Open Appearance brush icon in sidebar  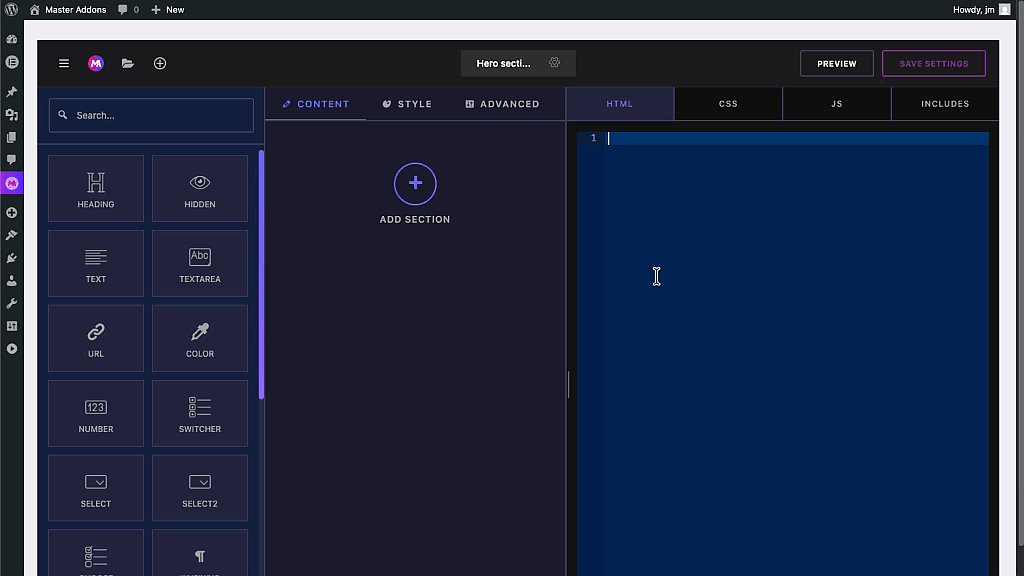(x=12, y=235)
